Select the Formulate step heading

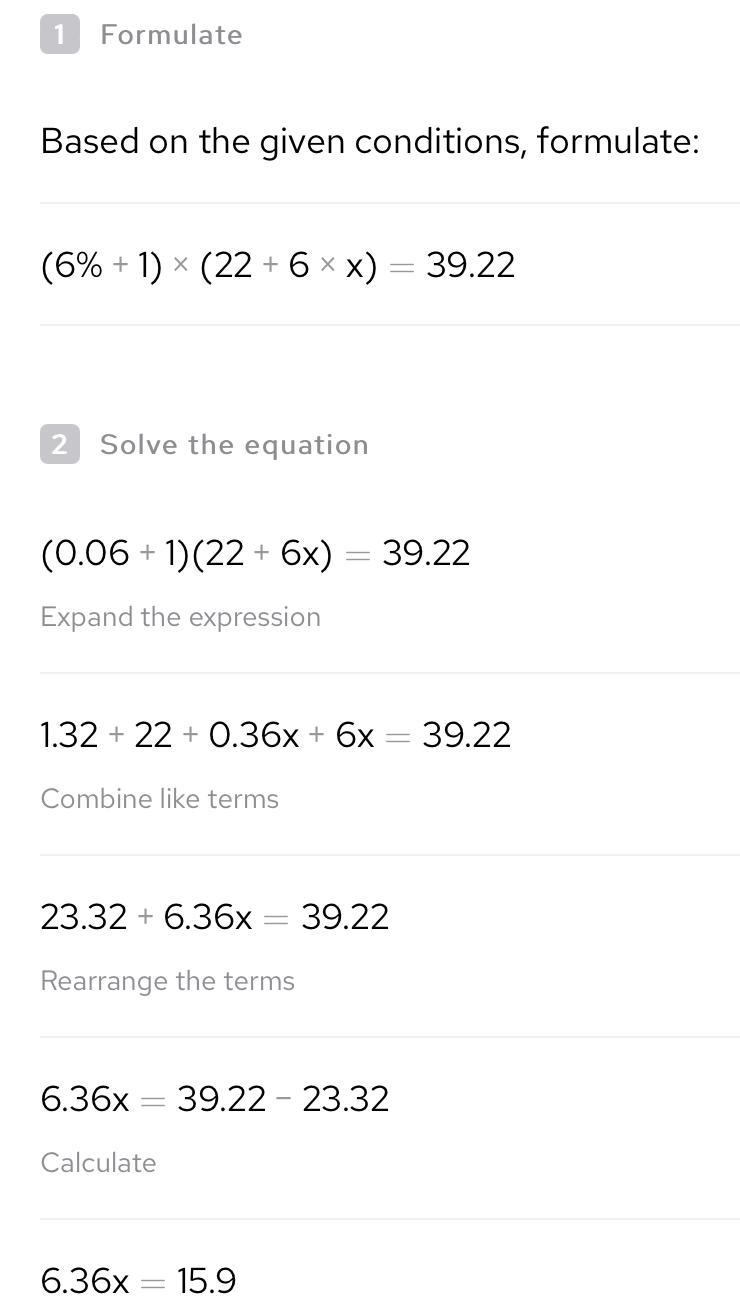(x=171, y=35)
